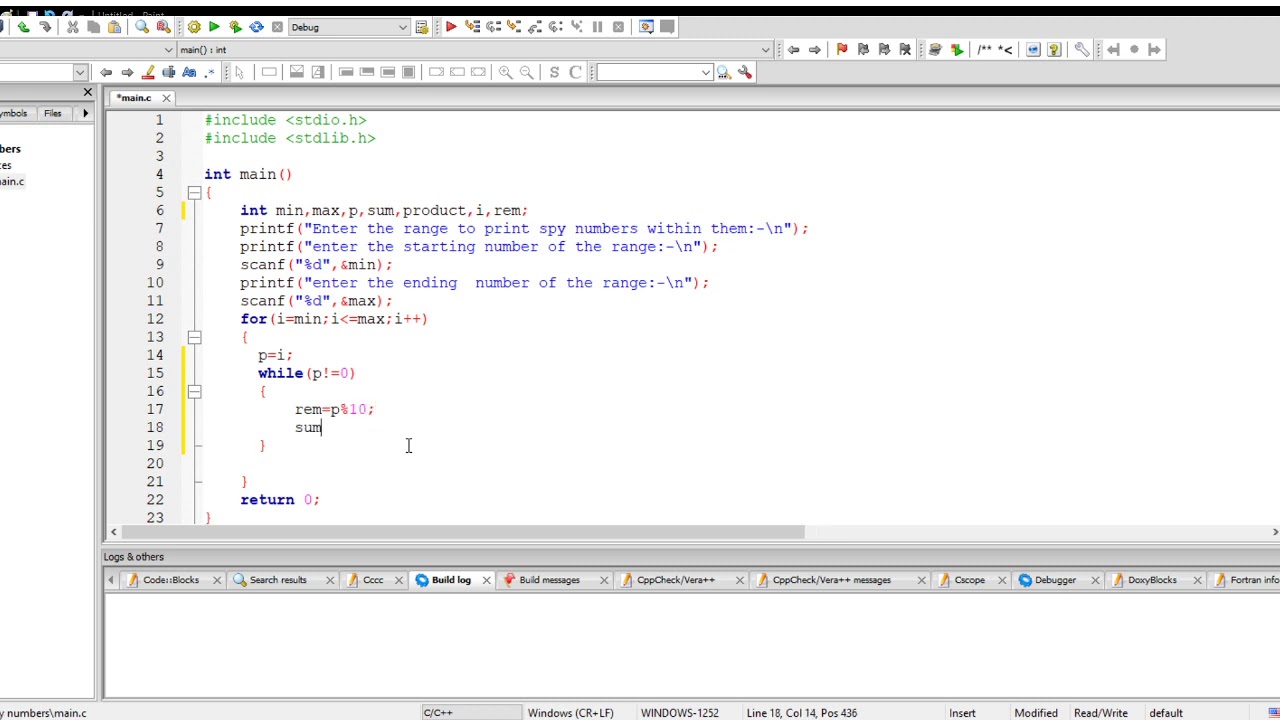Collapse the while loop fold at line 16
The width and height of the screenshot is (1280, 720).
[194, 391]
